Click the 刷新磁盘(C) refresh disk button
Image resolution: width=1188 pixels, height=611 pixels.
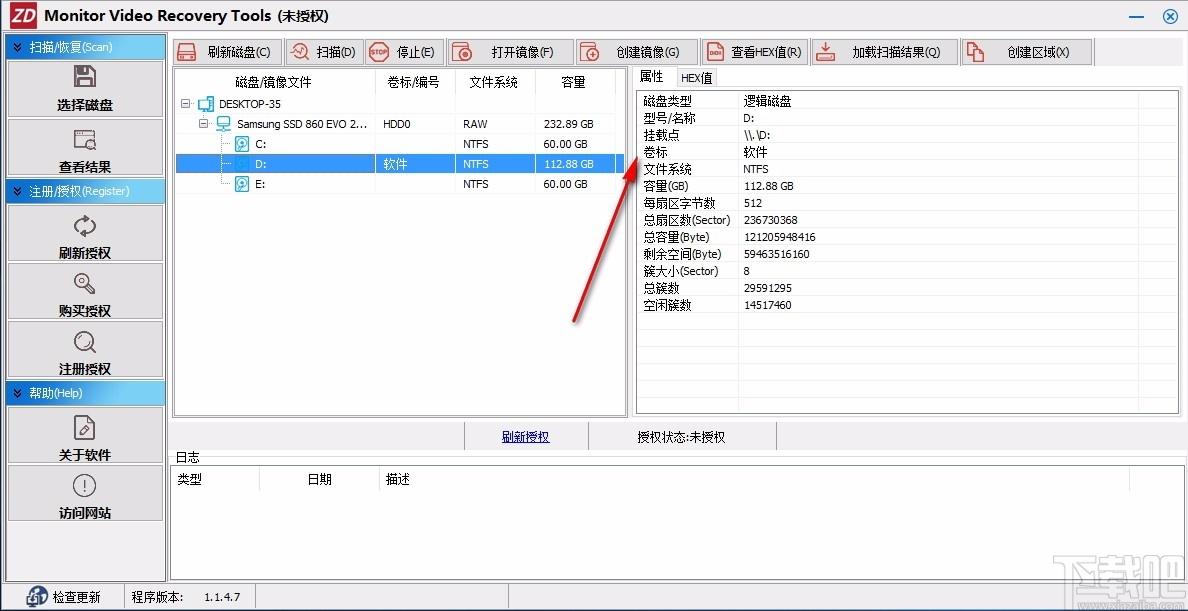tap(228, 52)
